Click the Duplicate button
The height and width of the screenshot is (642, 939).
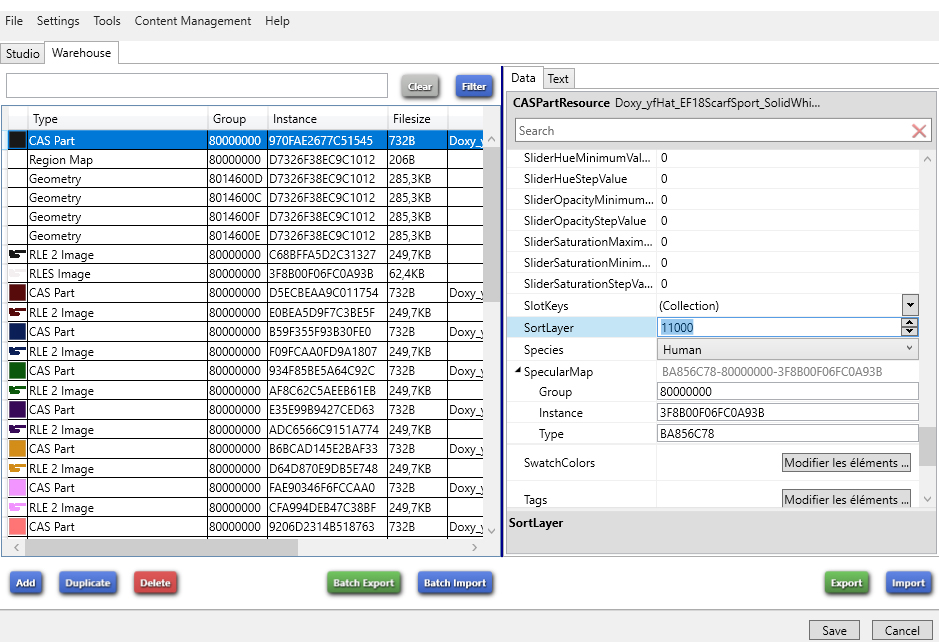point(87,583)
